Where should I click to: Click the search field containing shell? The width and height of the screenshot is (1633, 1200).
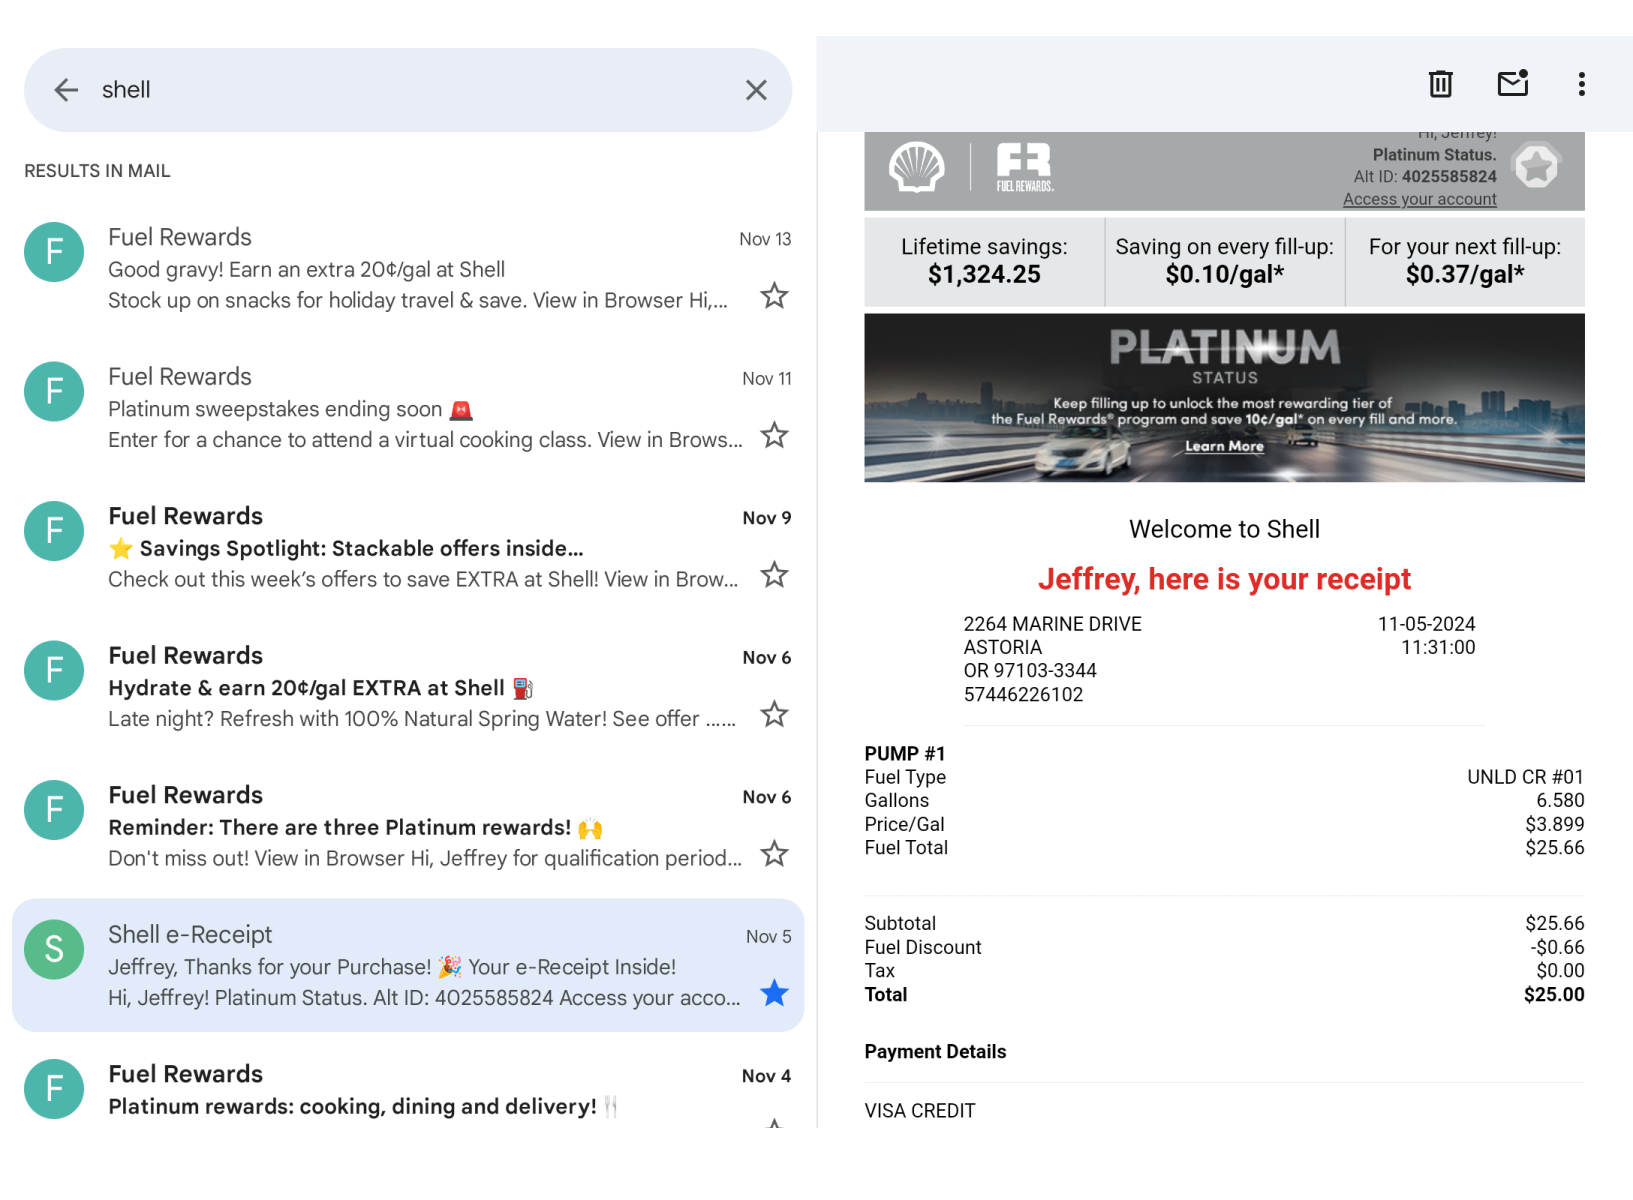400,90
